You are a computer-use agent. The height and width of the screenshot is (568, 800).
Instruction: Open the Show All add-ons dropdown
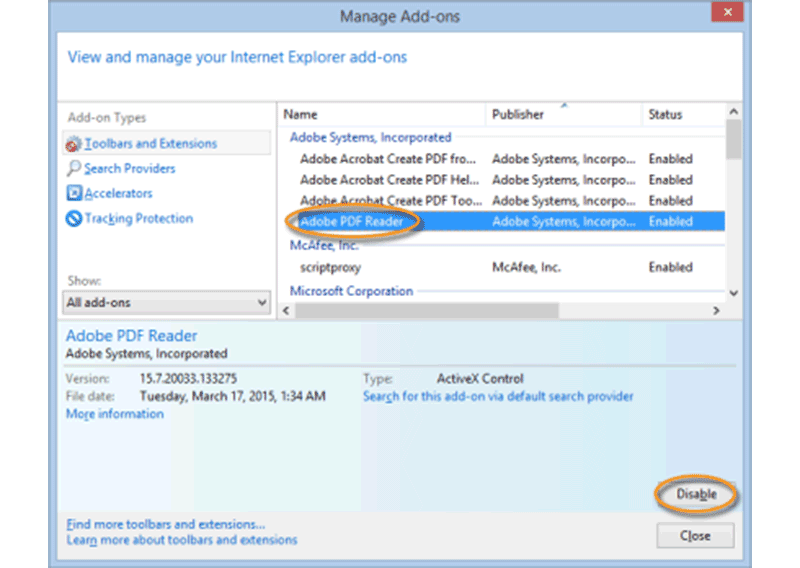tap(166, 303)
